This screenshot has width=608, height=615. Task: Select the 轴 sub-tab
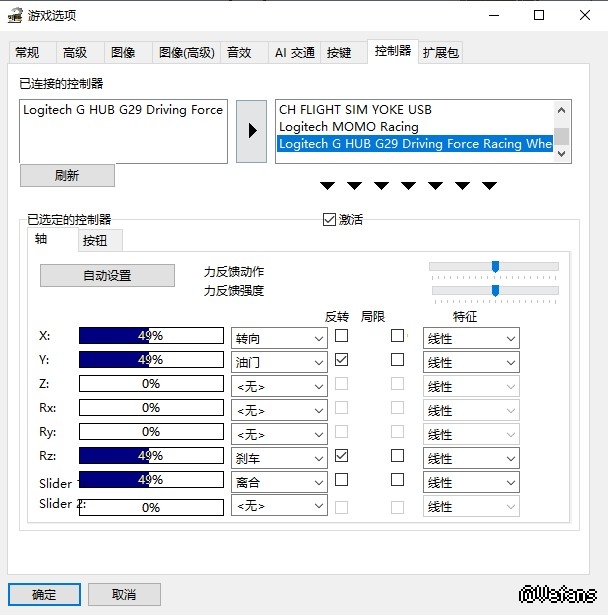pyautogui.click(x=53, y=239)
